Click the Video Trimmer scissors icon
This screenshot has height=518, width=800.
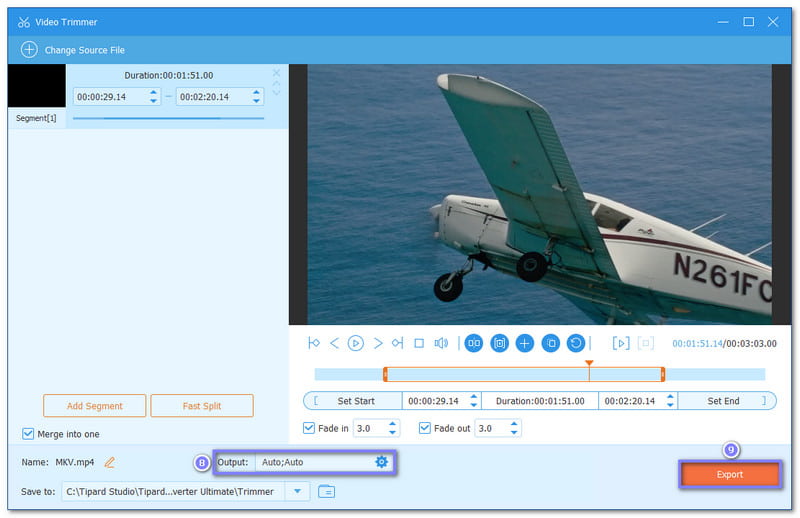coord(23,22)
